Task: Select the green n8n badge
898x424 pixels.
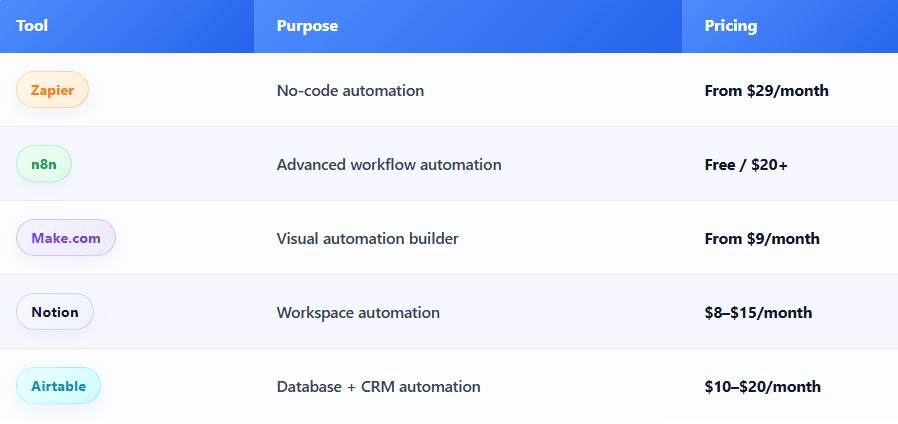Action: pyautogui.click(x=44, y=164)
